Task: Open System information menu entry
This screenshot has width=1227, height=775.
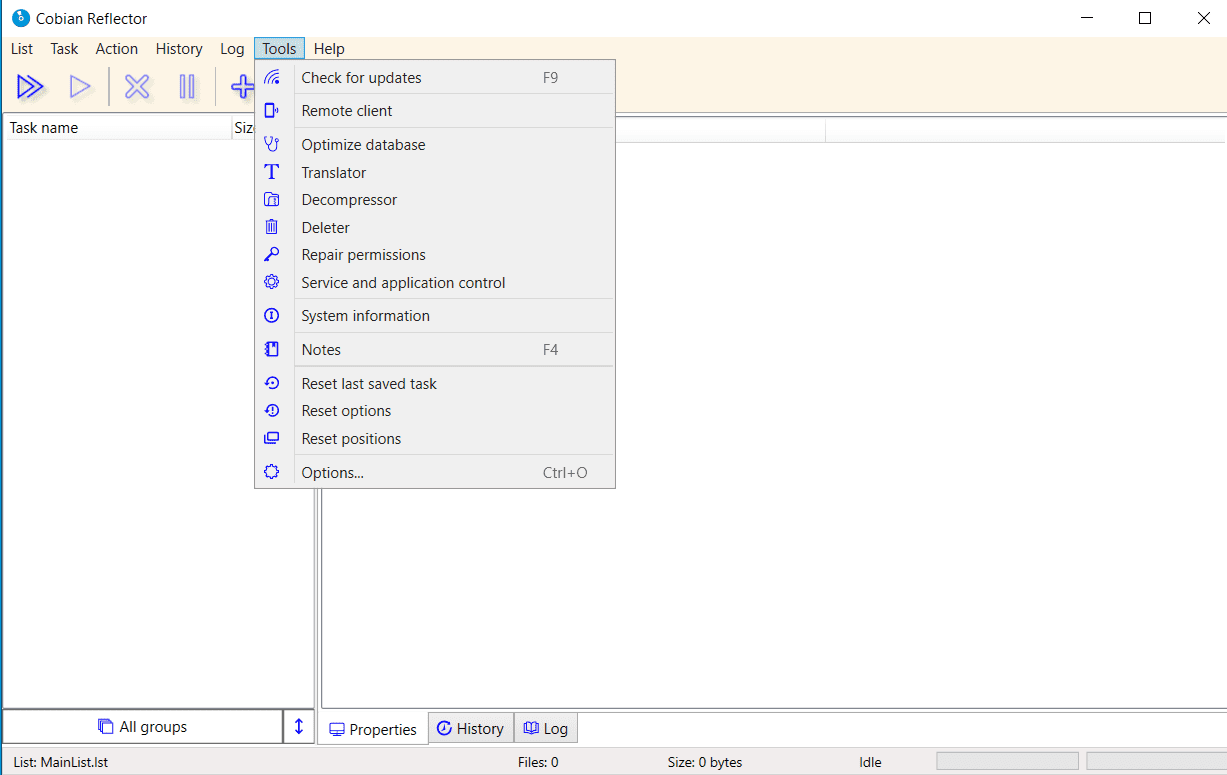Action: (x=365, y=316)
